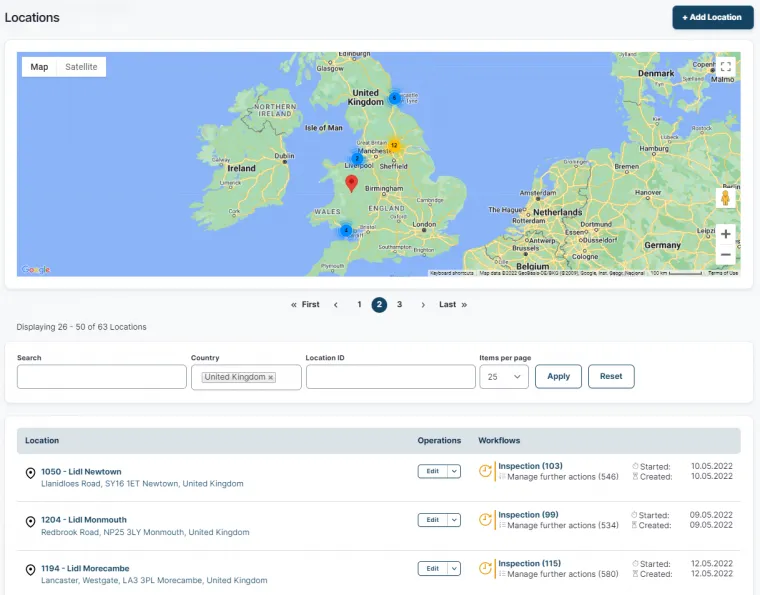Pick up the Street View pegman
Viewport: 760px width, 595px height.
coord(725,198)
